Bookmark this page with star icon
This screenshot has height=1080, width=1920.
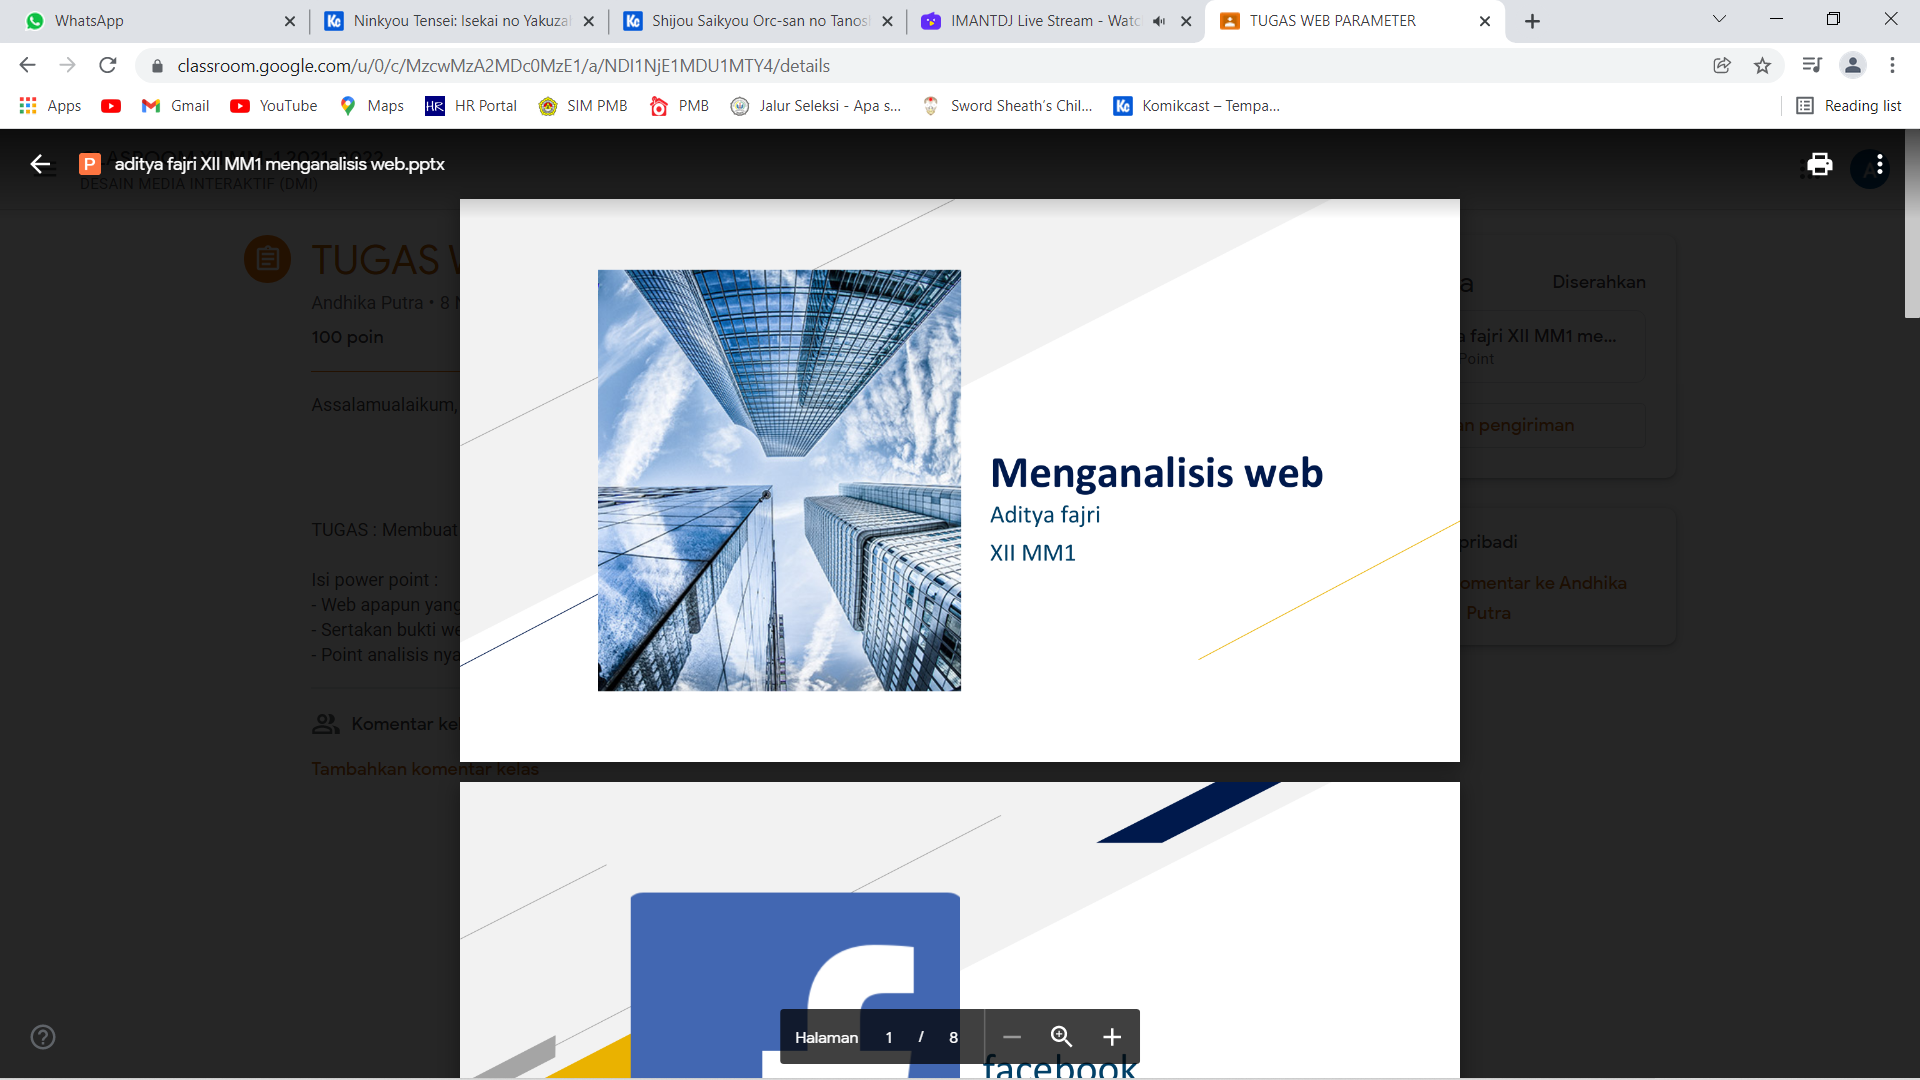coord(1762,66)
